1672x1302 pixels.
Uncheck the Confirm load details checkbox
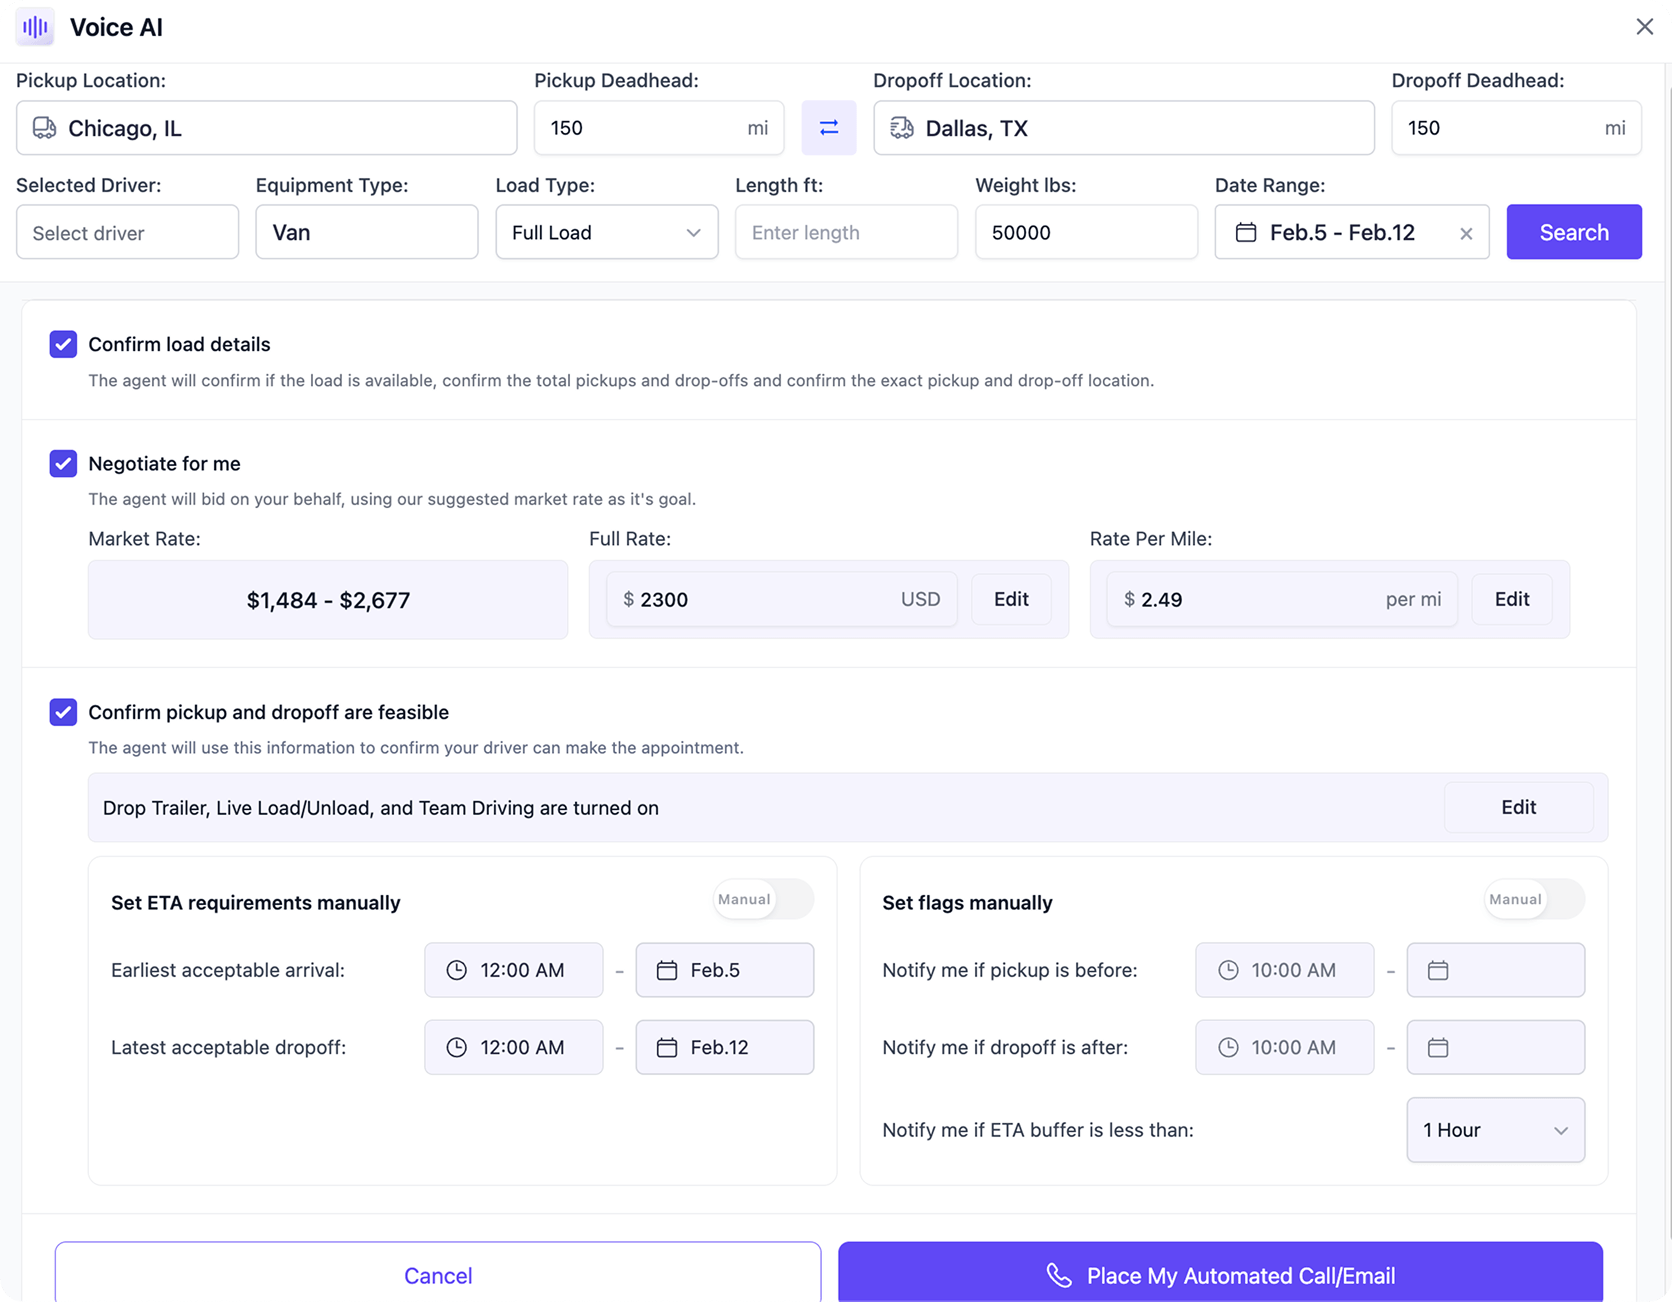click(63, 344)
